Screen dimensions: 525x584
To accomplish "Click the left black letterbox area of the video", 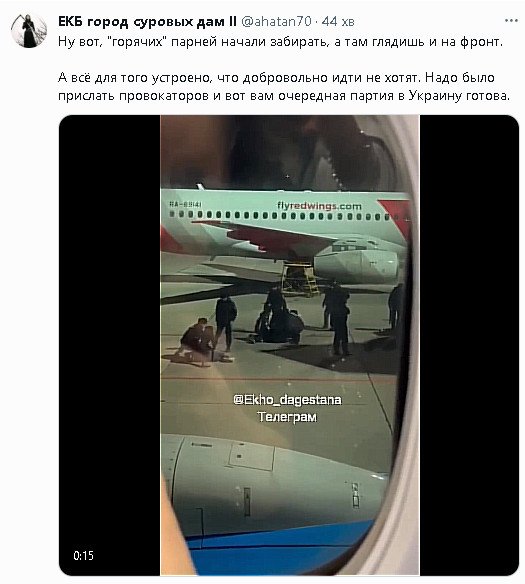I will (109, 345).
